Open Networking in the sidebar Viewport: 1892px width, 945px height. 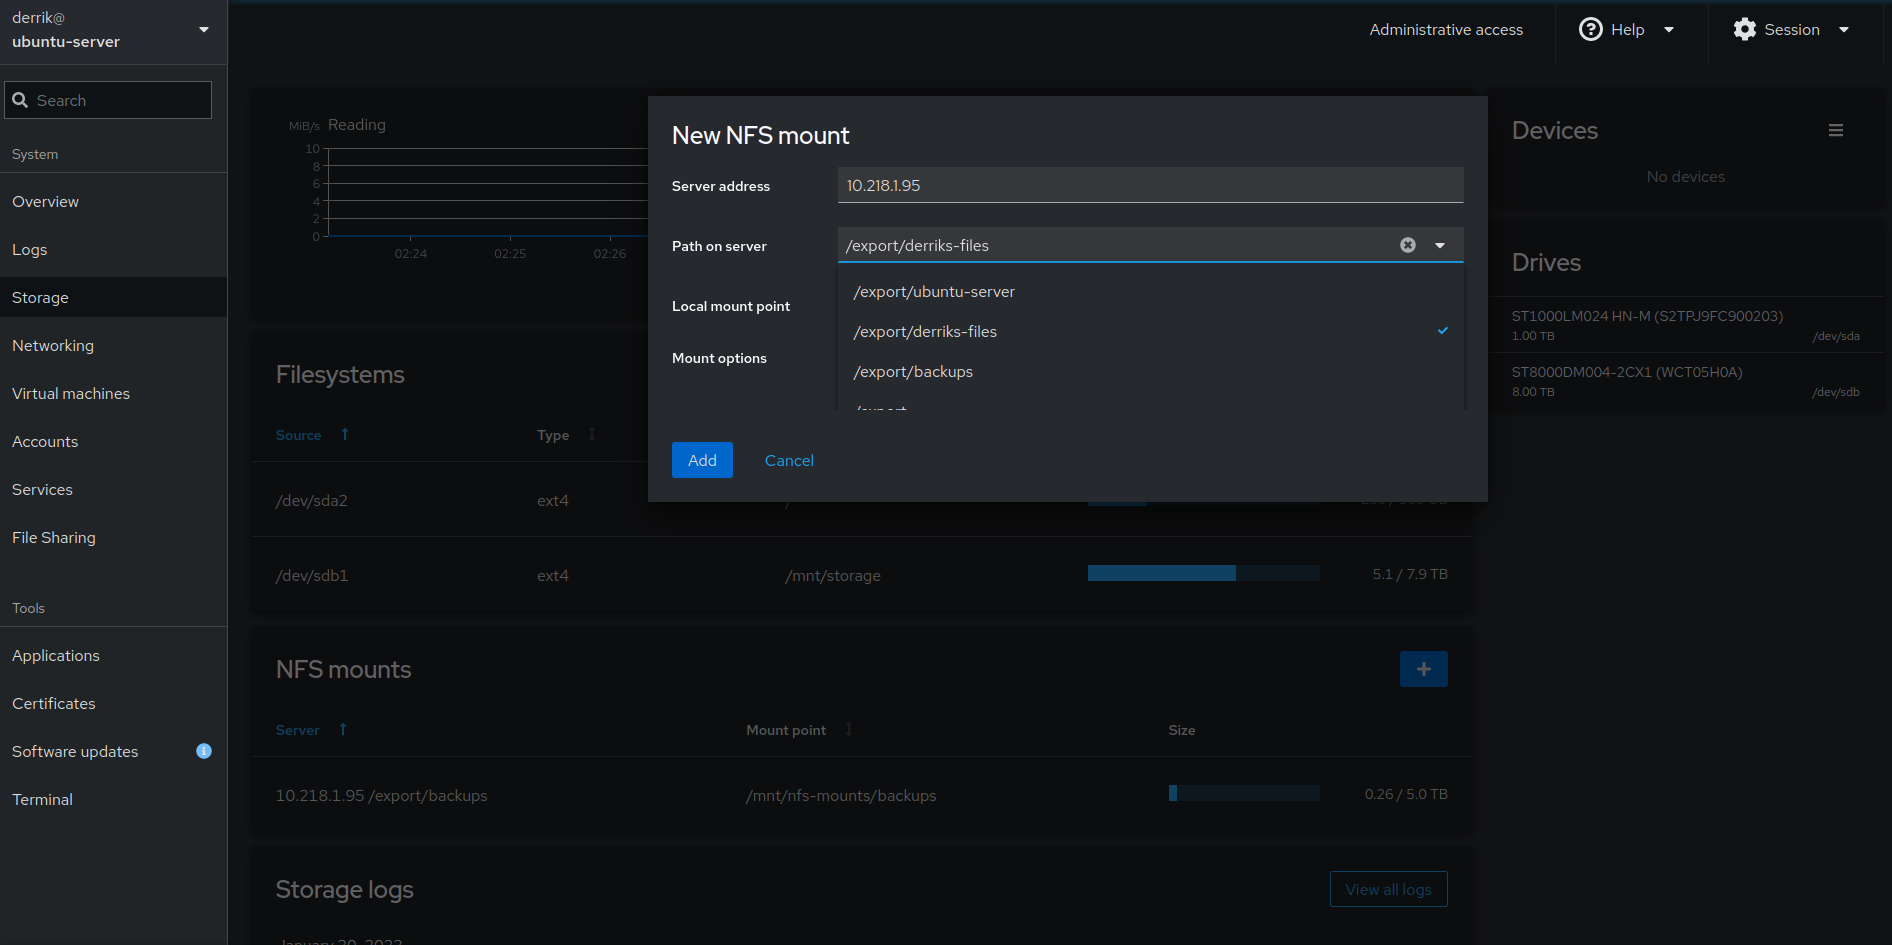click(x=53, y=345)
